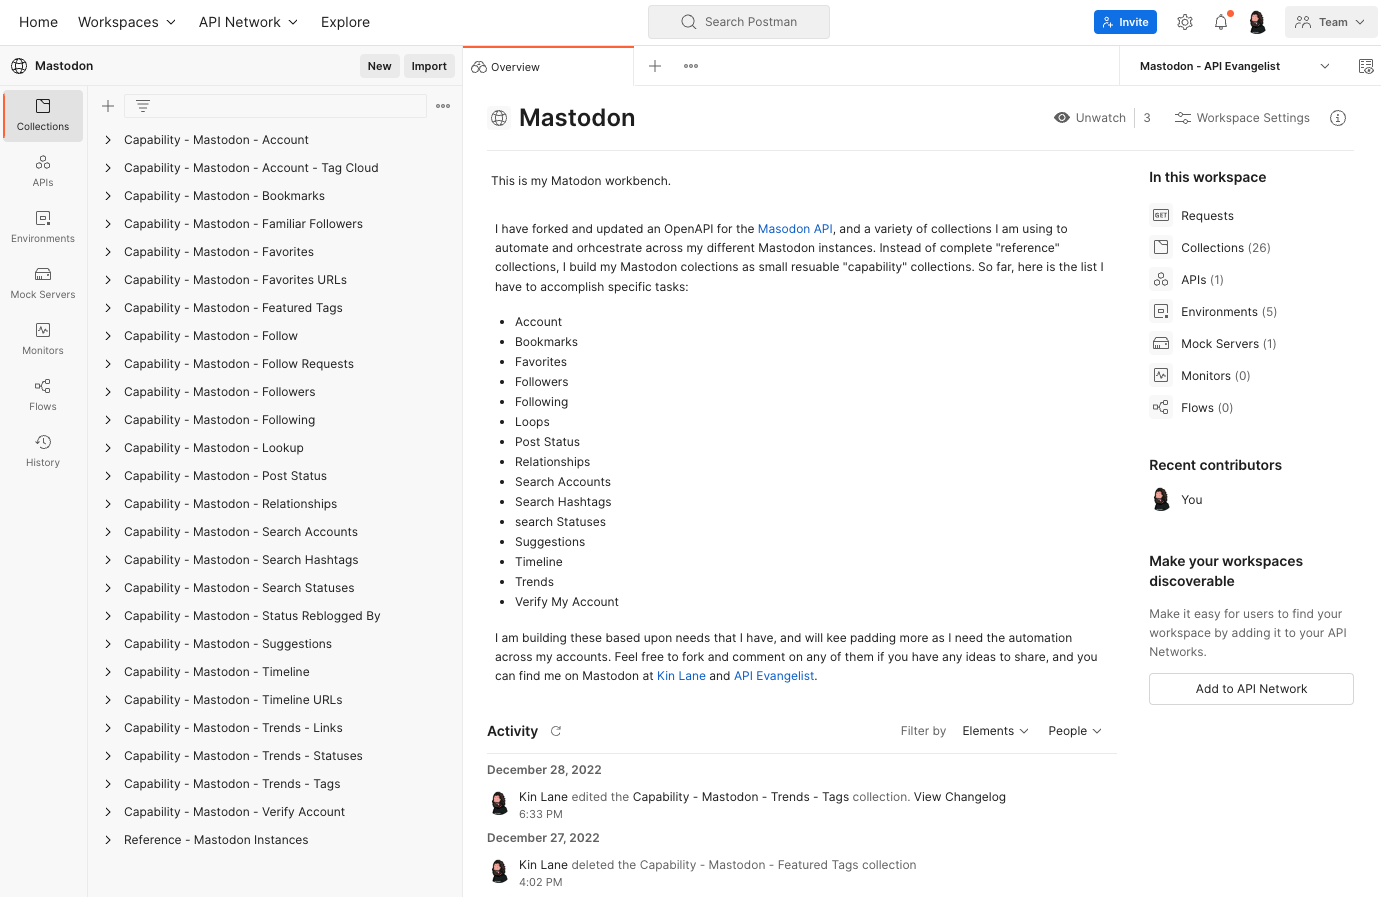1381x897 pixels.
Task: Refresh the Activity feed
Action: [x=556, y=731]
